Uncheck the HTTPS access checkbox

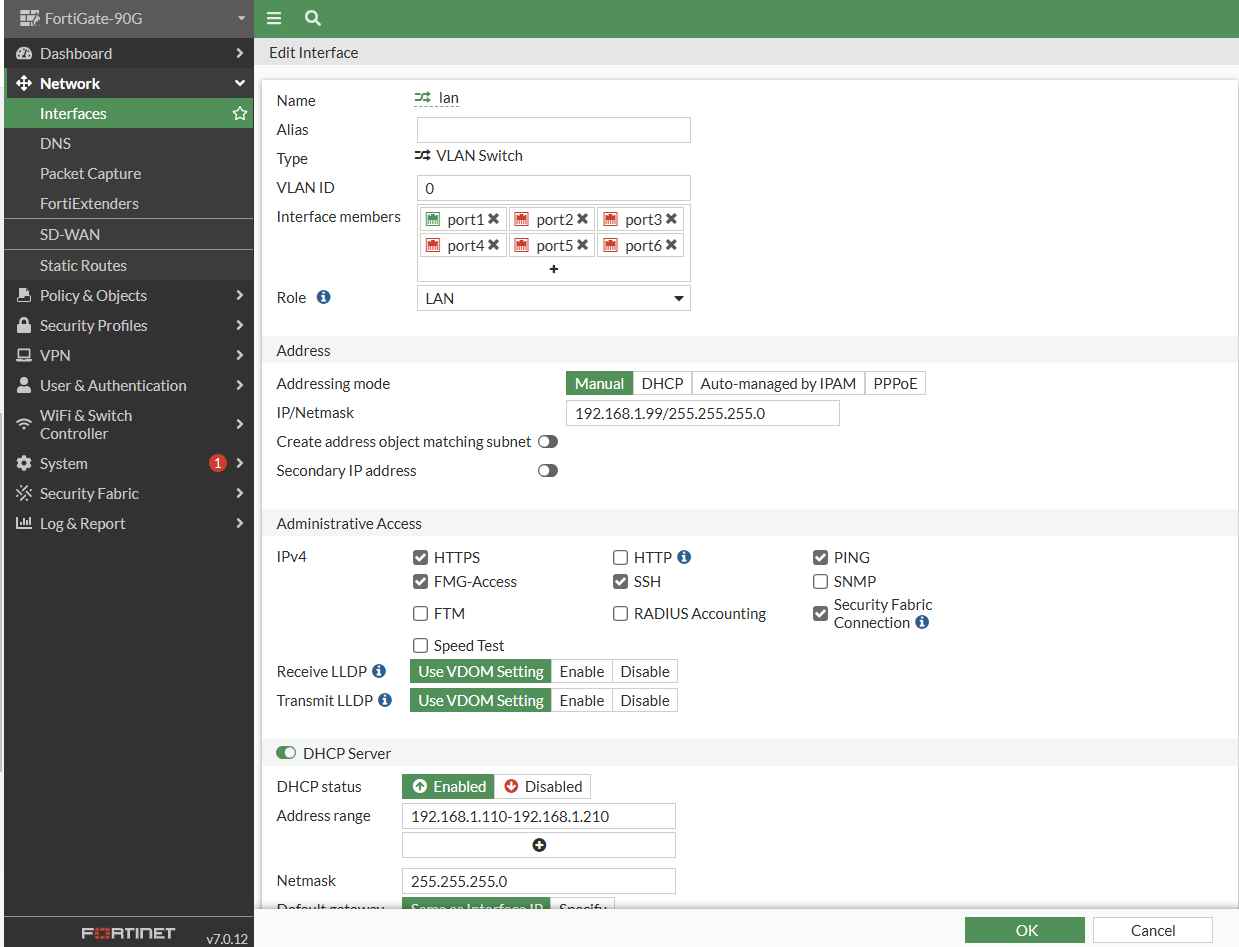[x=421, y=557]
